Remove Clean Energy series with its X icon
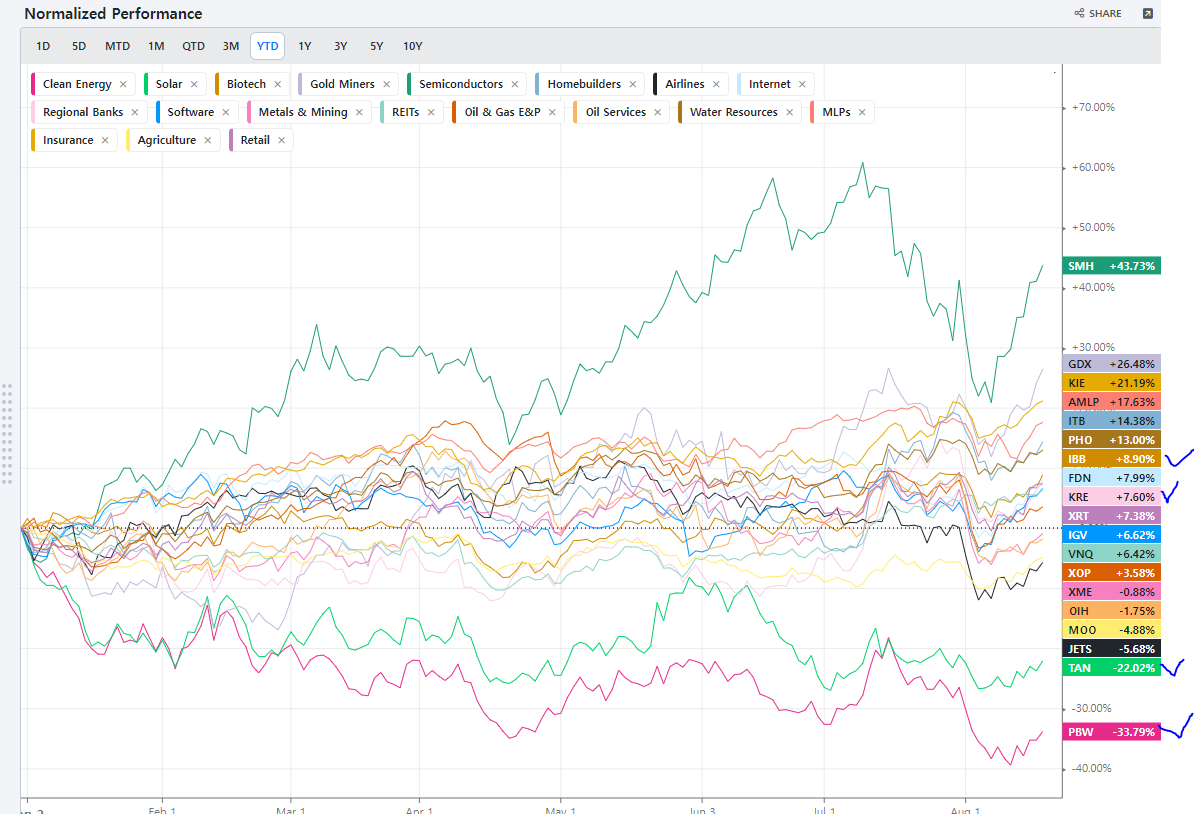The image size is (1194, 814). pyautogui.click(x=123, y=85)
